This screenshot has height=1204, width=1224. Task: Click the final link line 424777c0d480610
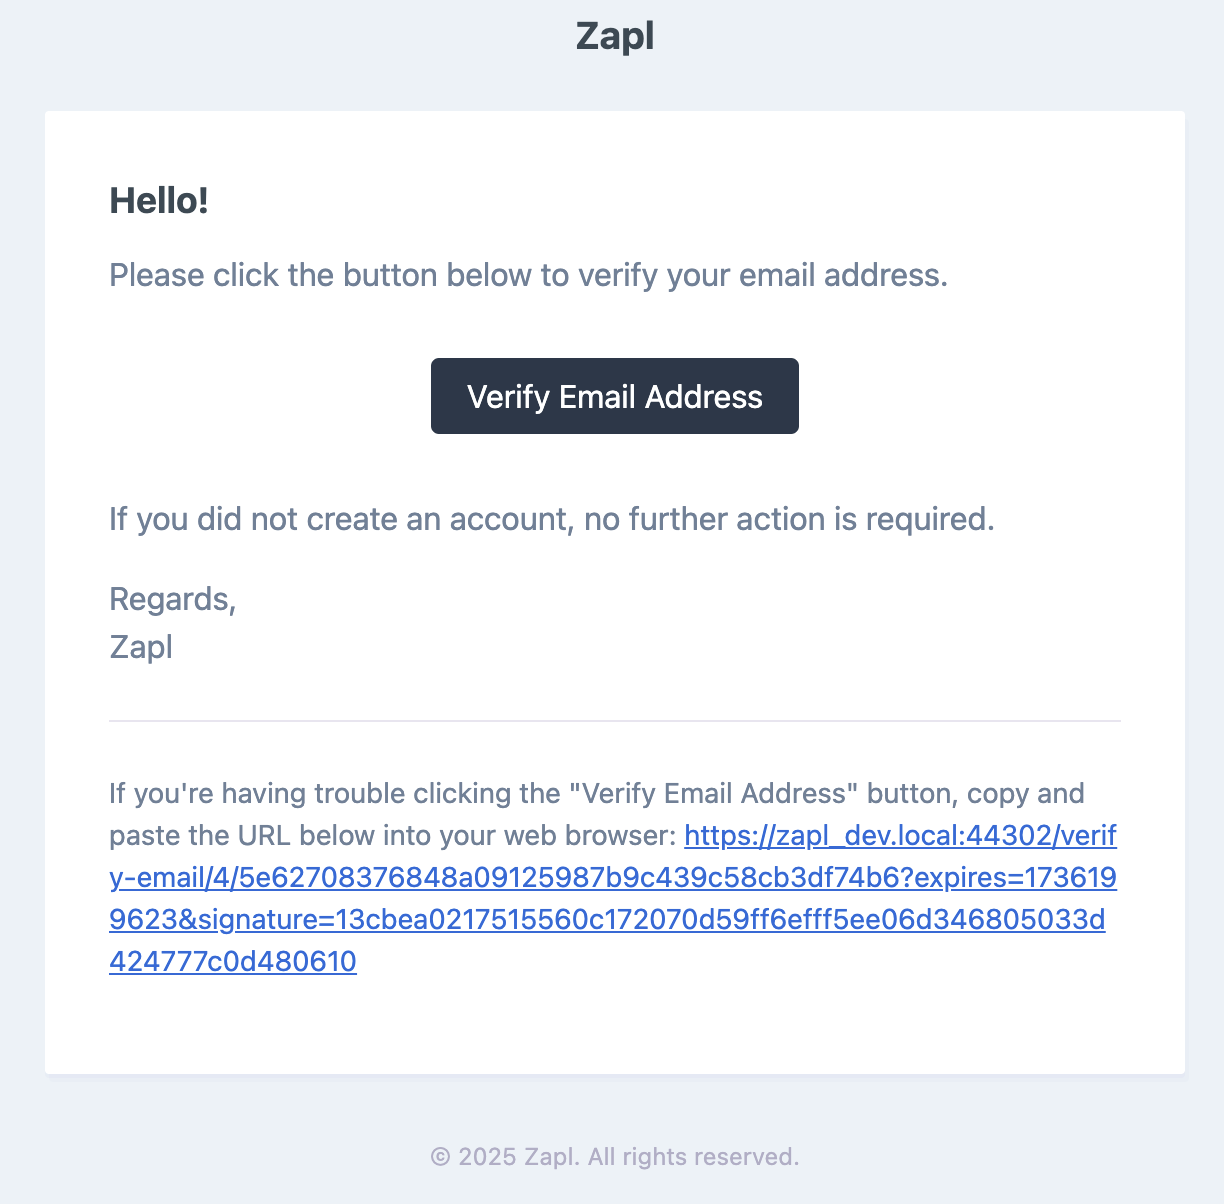pos(233,961)
